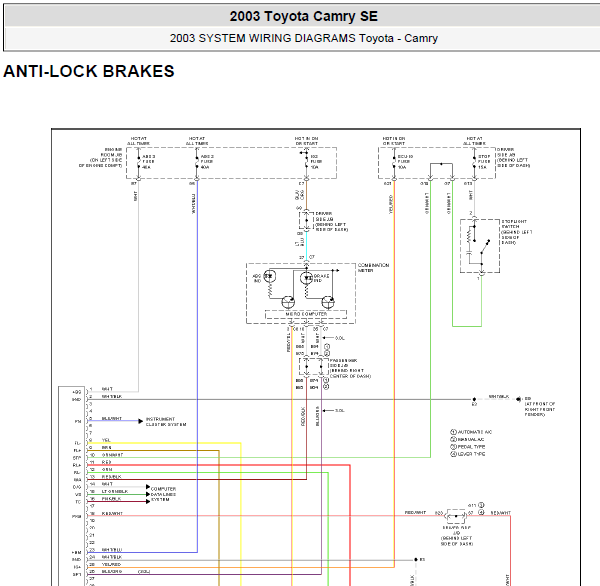This screenshot has width=600, height=586.
Task: Click the transistor symbol below BRAKE IND lamp
Action: point(328,302)
